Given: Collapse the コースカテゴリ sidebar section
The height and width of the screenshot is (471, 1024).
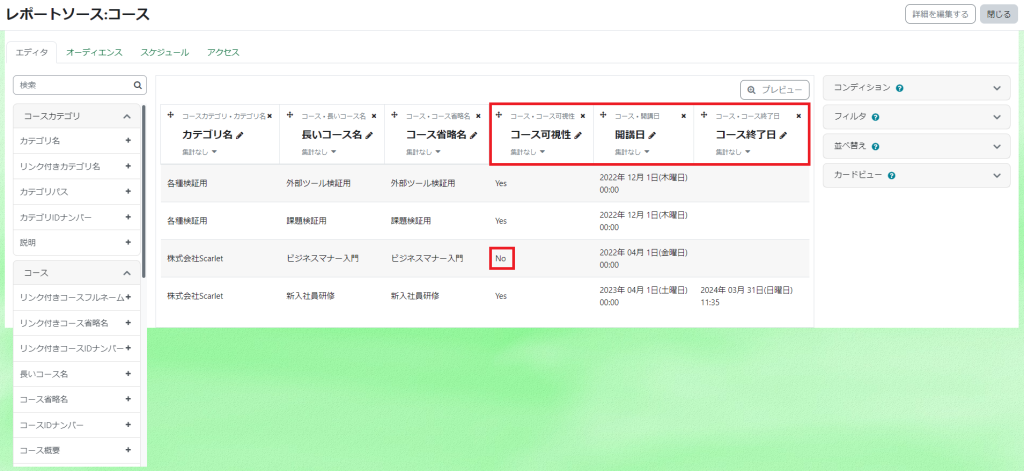Looking at the screenshot, I should (x=127, y=116).
